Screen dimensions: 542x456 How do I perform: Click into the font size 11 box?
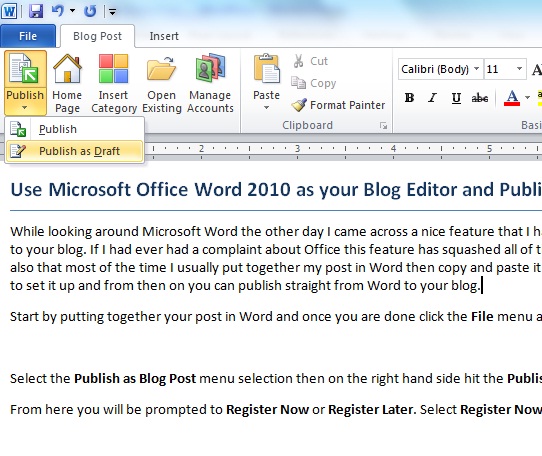click(x=498, y=69)
